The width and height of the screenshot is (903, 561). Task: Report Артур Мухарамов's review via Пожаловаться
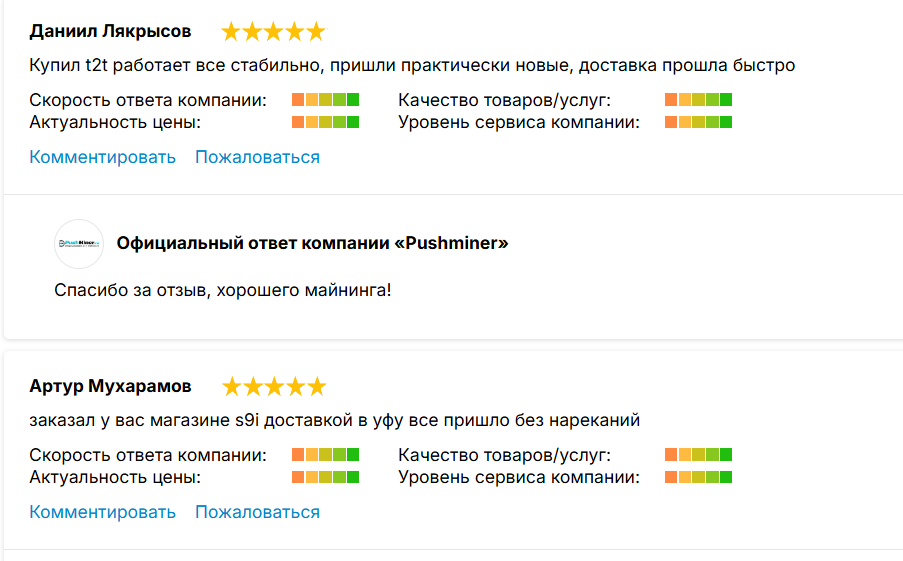point(257,512)
